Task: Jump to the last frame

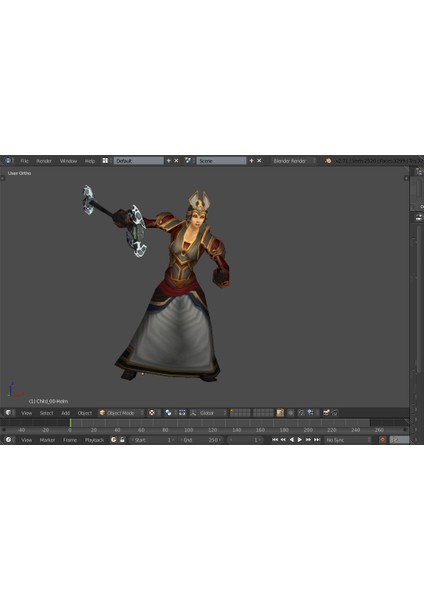Action: tap(317, 440)
